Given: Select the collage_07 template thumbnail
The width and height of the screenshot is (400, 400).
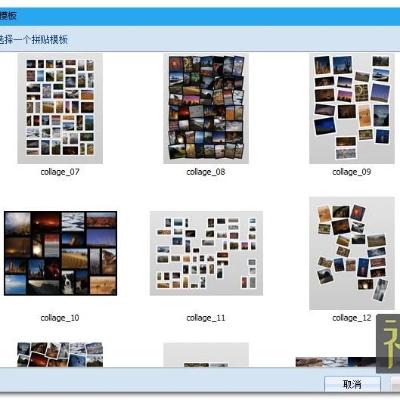Looking at the screenshot, I should (x=60, y=108).
